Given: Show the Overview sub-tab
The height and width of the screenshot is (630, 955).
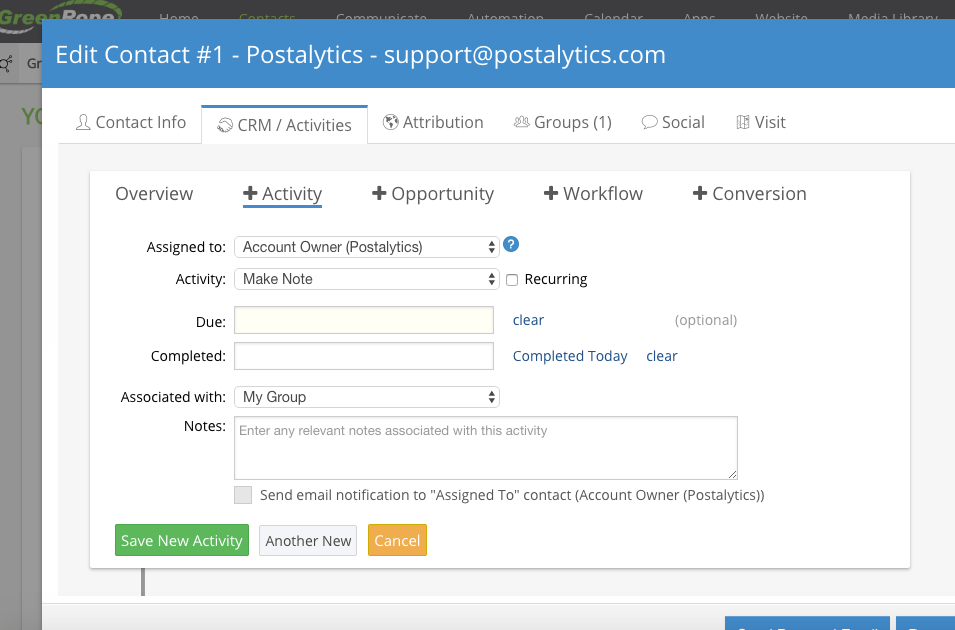Looking at the screenshot, I should [154, 194].
